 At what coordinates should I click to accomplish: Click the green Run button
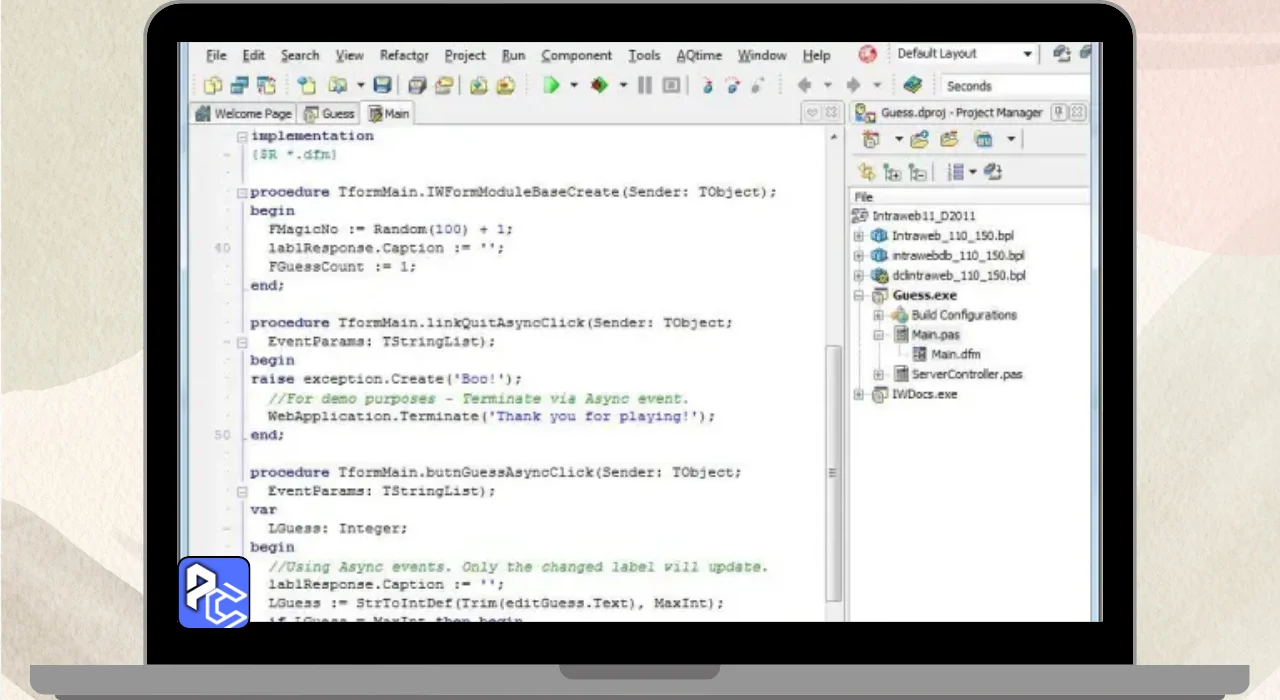pyautogui.click(x=551, y=86)
